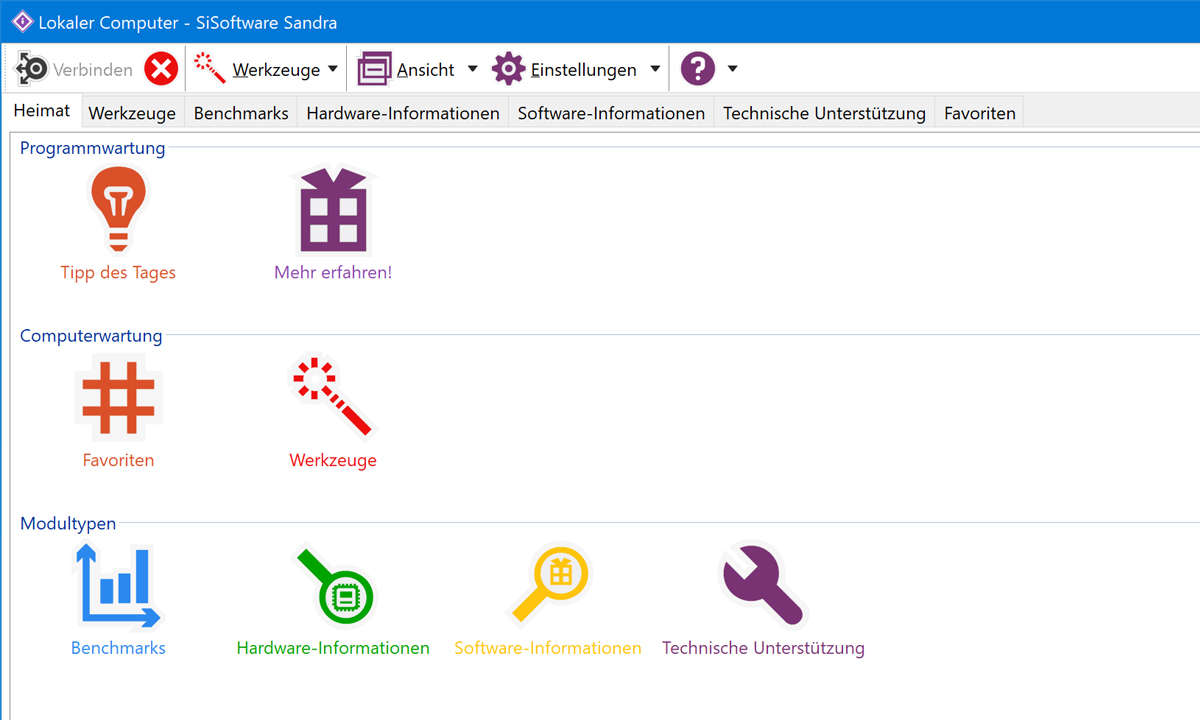Switch to the Hardware-Informationen tab
The height and width of the screenshot is (720, 1200).
[403, 113]
